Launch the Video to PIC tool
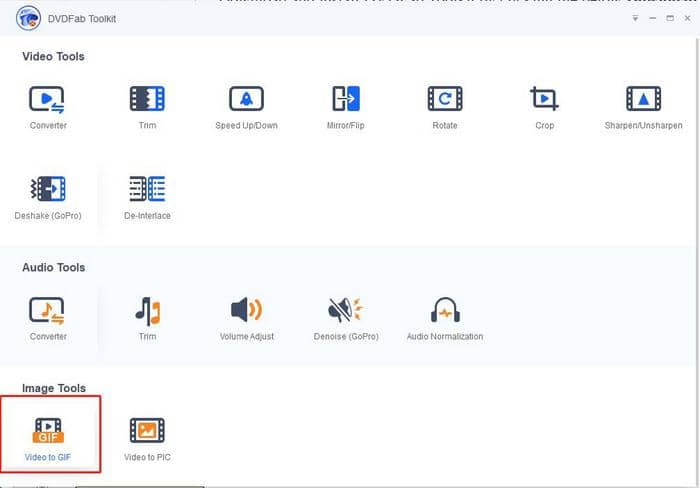 tap(147, 431)
